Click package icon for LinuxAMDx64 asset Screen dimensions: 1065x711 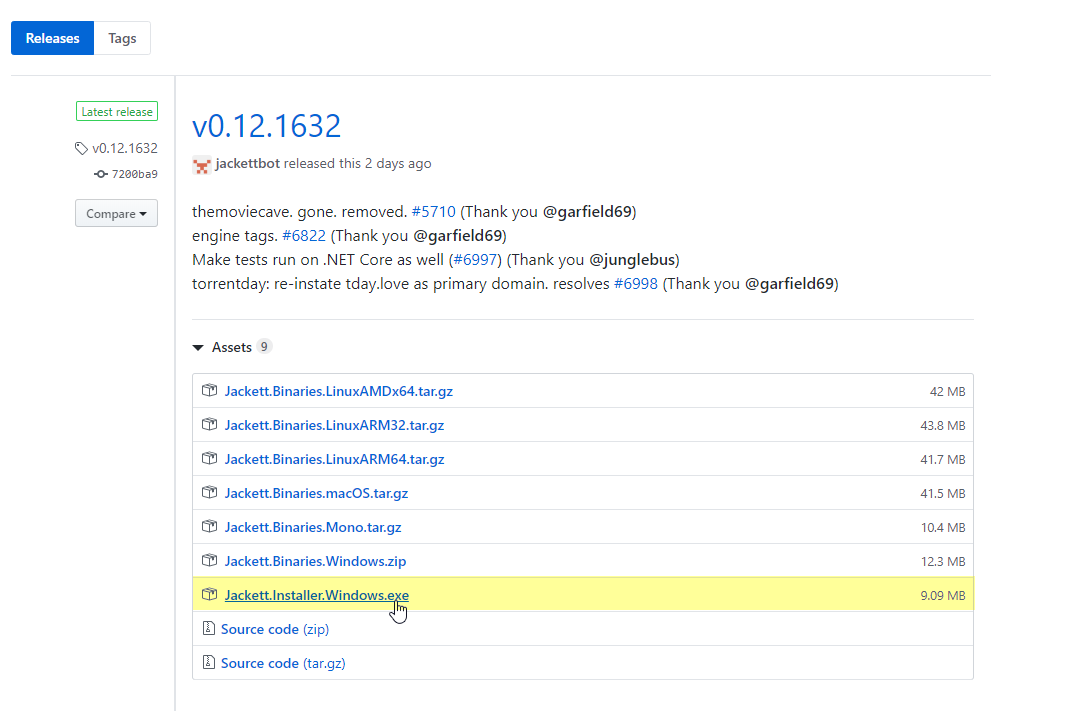click(209, 390)
